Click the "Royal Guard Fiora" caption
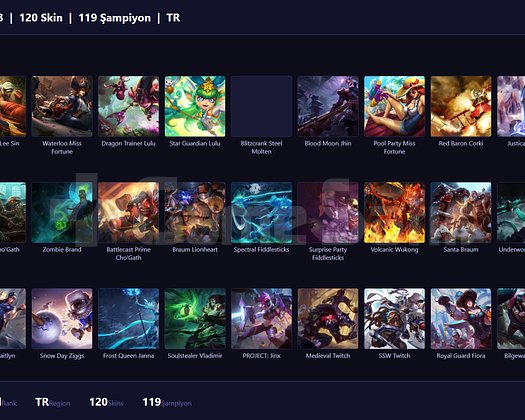The image size is (525, 420). (461, 356)
